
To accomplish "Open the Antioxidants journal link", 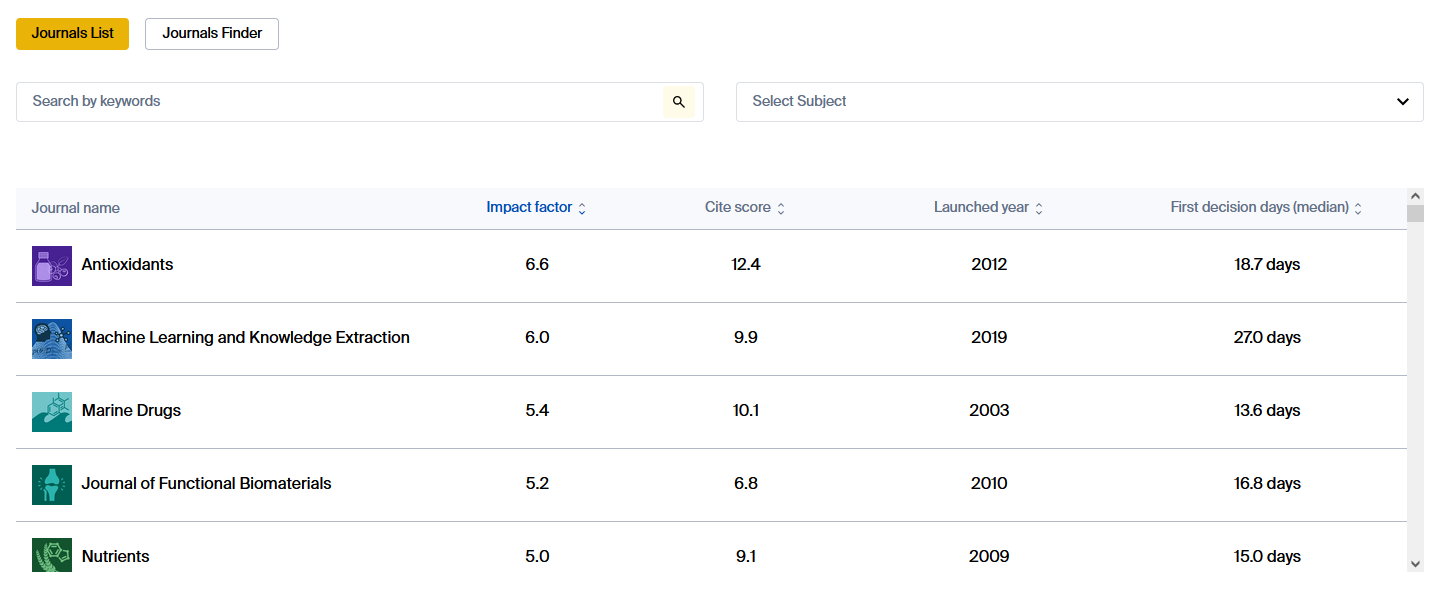I will (x=127, y=265).
